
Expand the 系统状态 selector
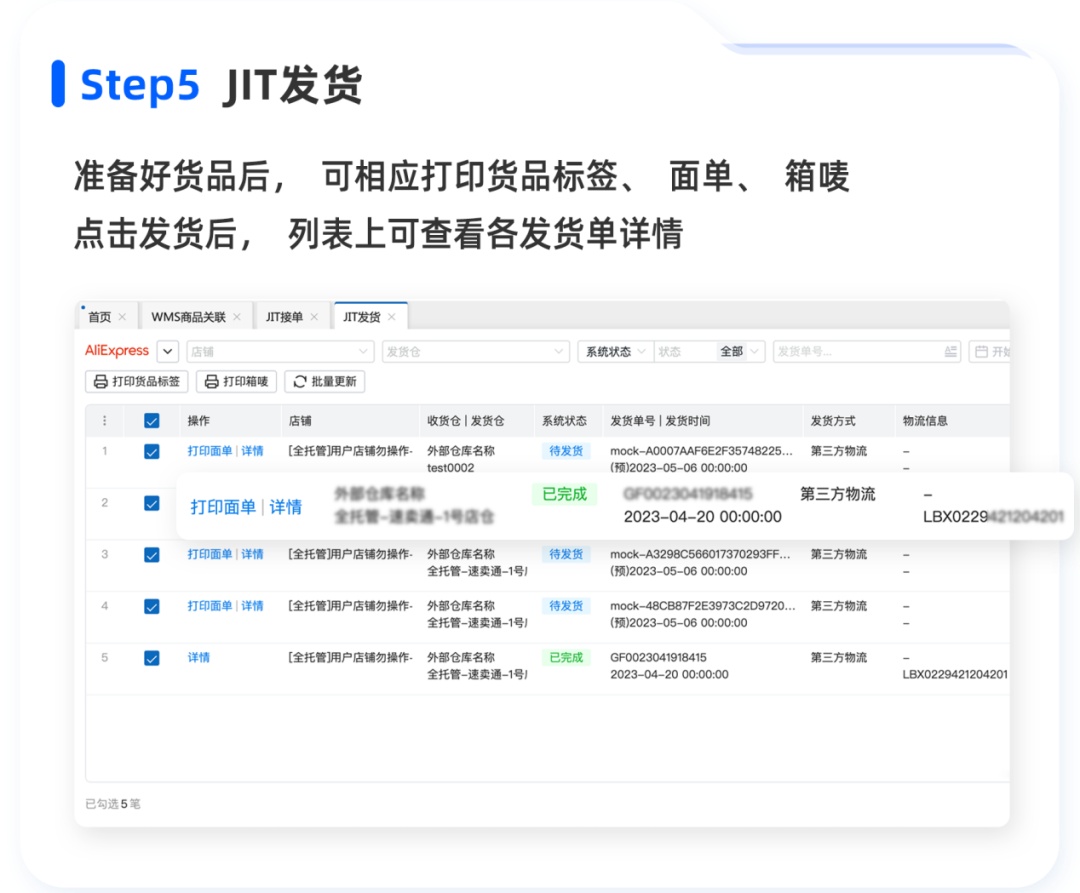coord(615,352)
